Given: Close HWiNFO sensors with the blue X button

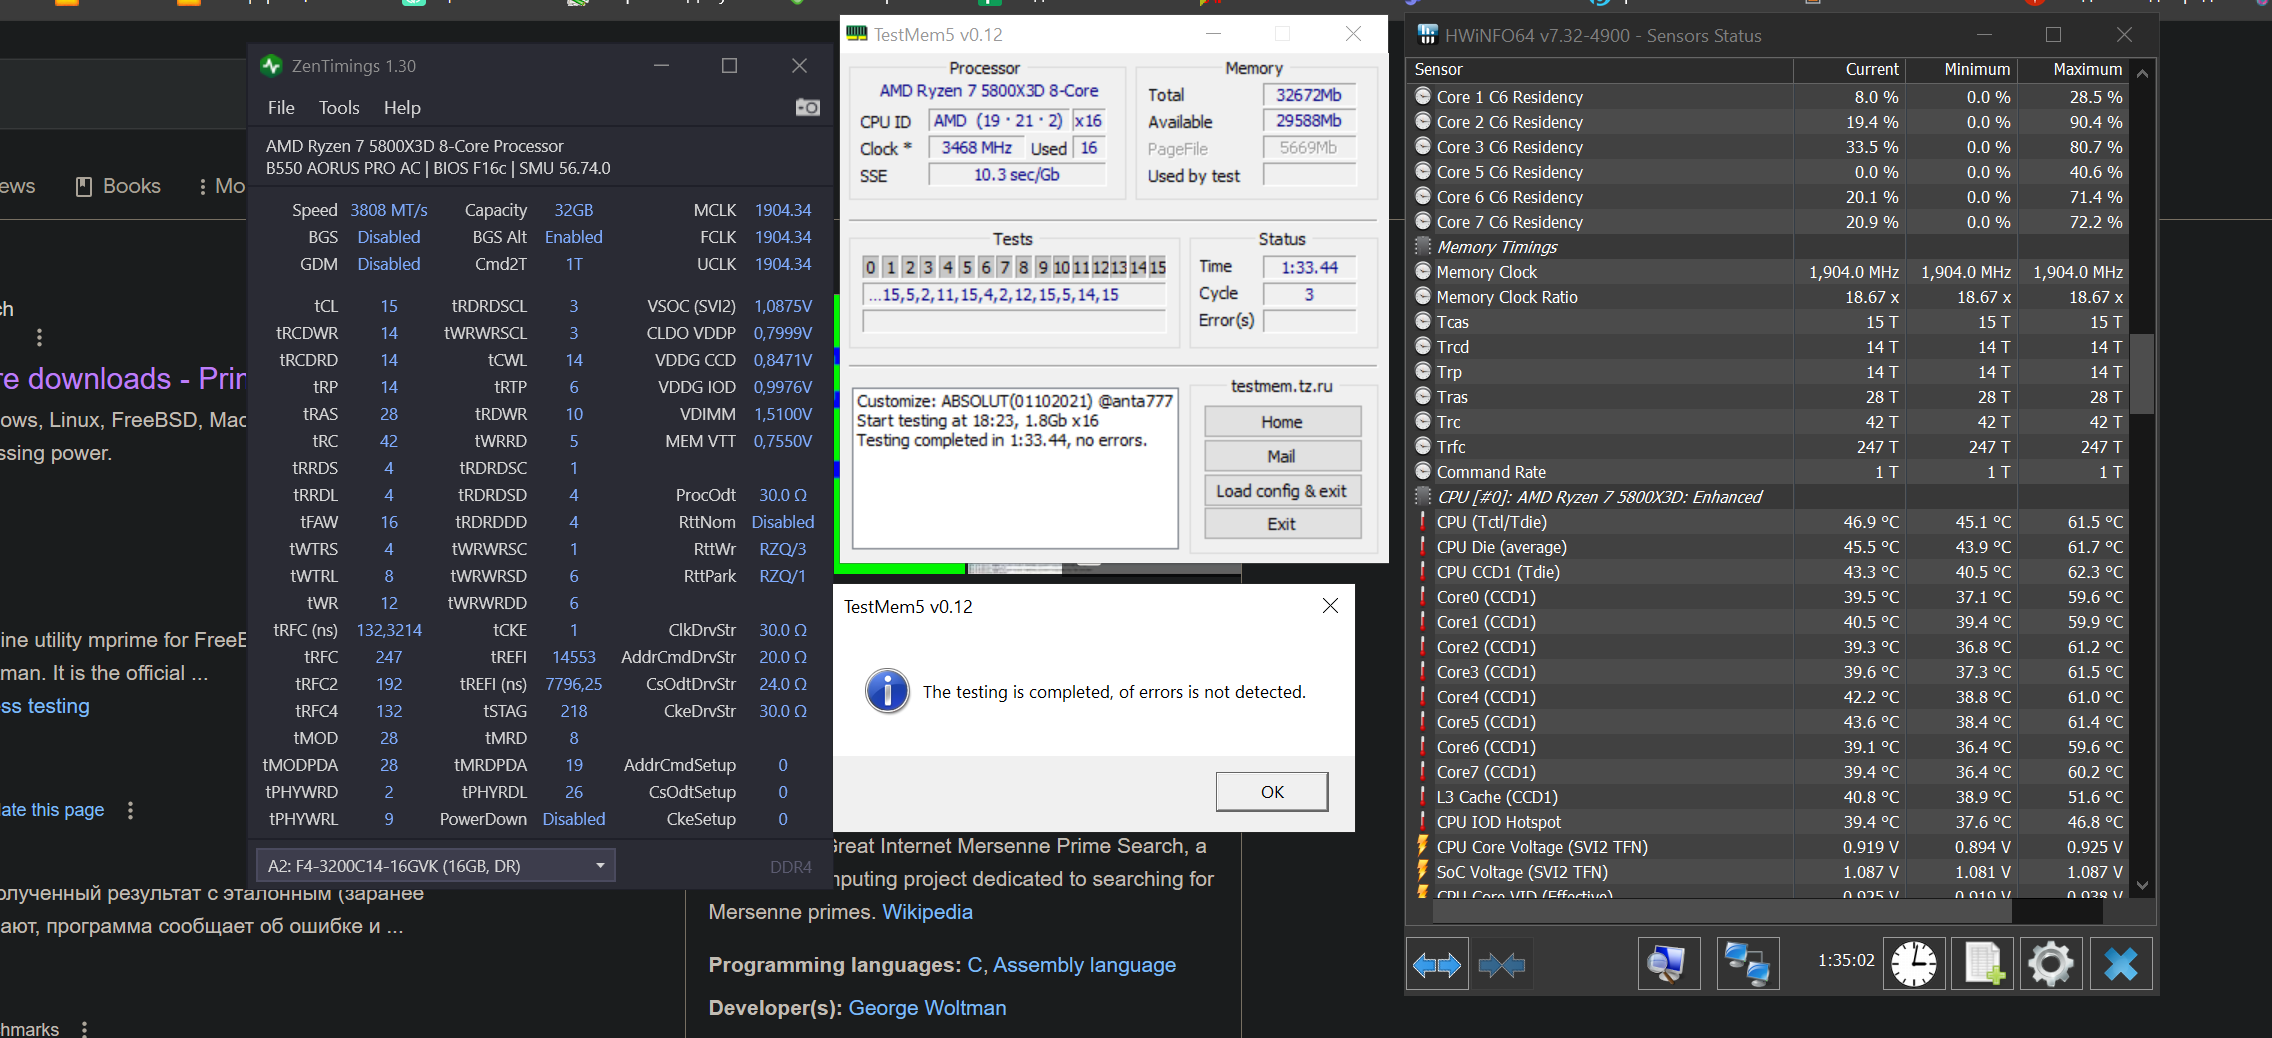Looking at the screenshot, I should pos(2121,964).
